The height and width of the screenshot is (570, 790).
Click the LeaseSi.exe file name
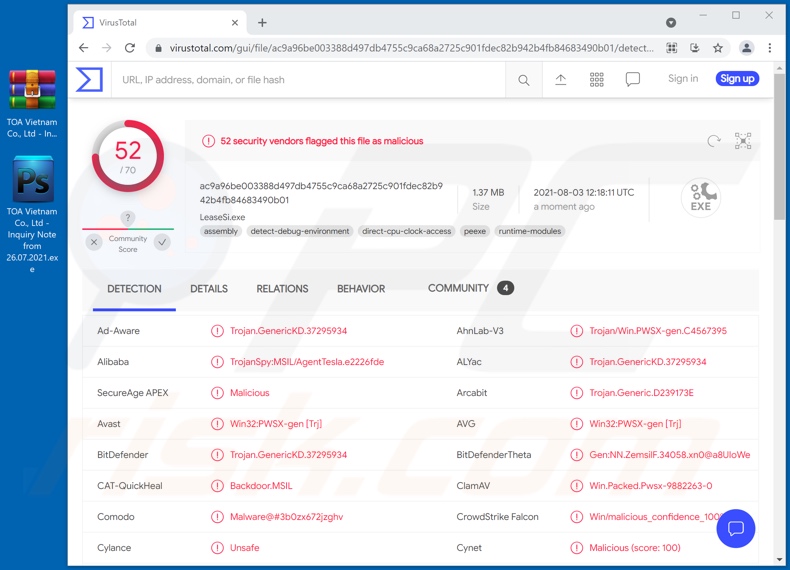222,217
